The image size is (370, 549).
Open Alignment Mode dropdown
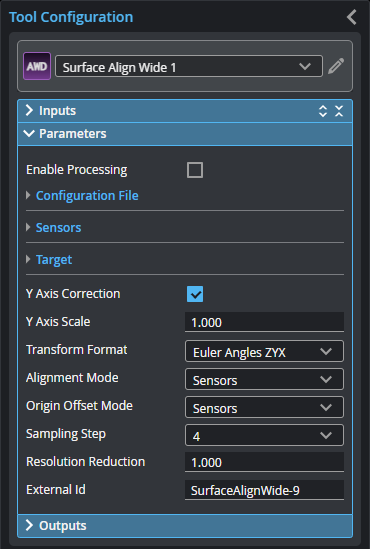pos(264,380)
